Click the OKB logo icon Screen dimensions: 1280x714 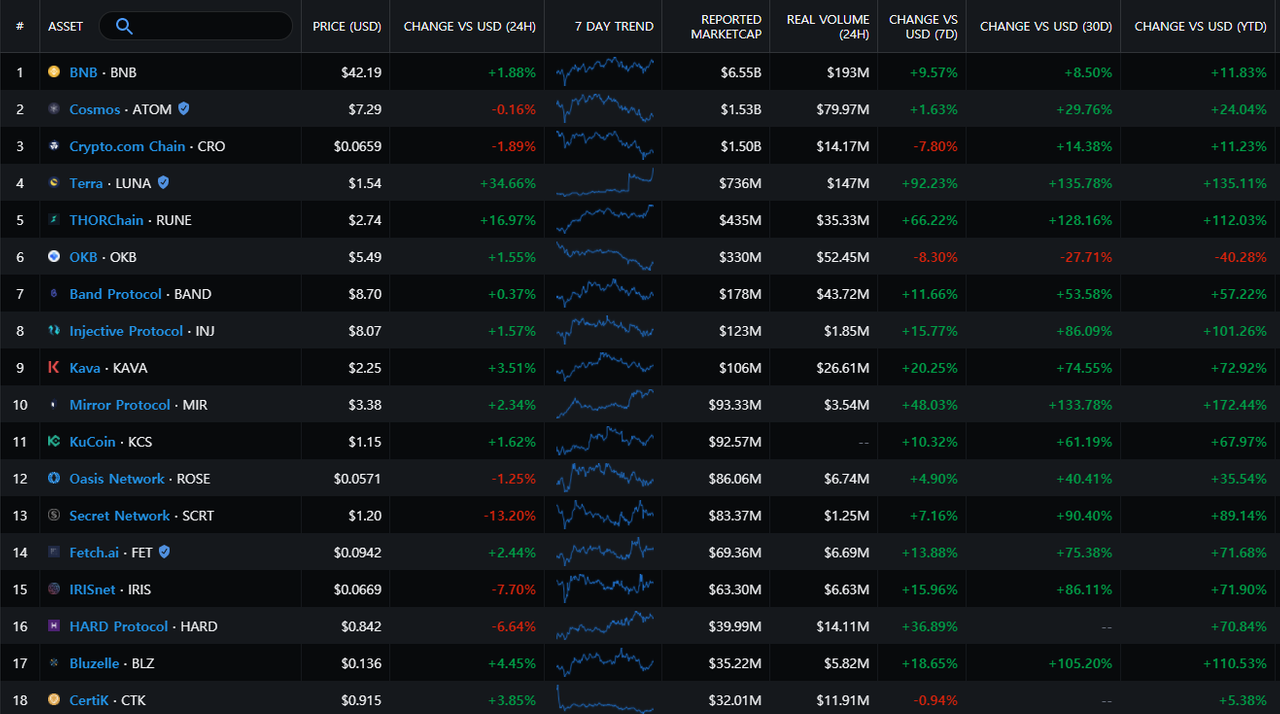[54, 257]
